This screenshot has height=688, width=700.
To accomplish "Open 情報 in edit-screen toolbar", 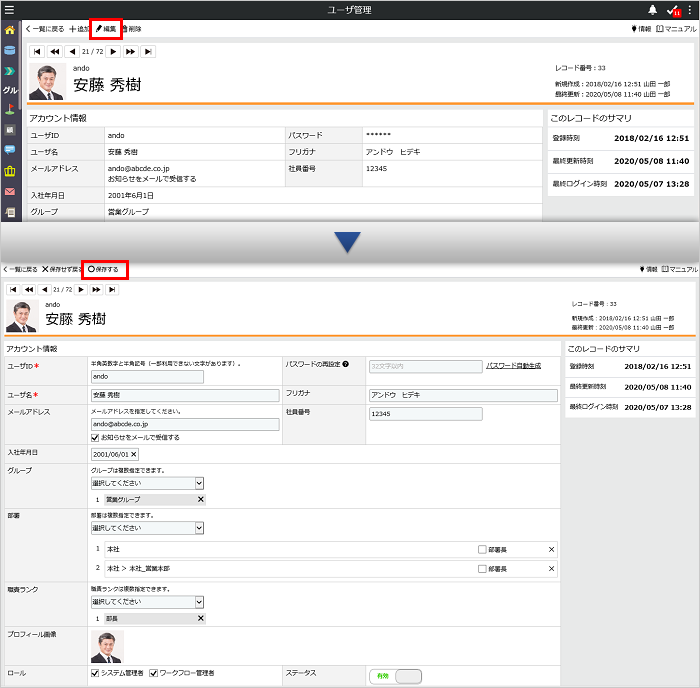I will point(649,269).
